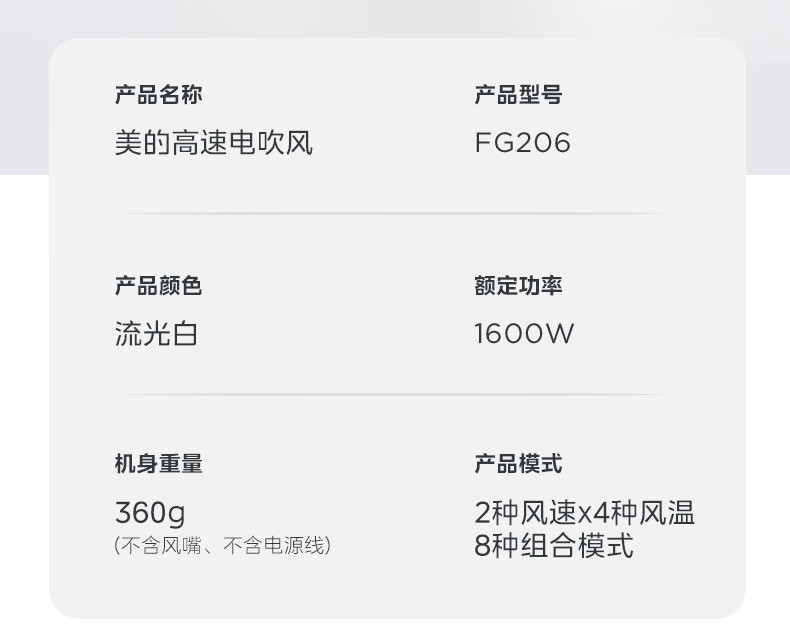Image resolution: width=790 pixels, height=642 pixels.
Task: Click the divider line below 流光白
Action: coord(395,395)
